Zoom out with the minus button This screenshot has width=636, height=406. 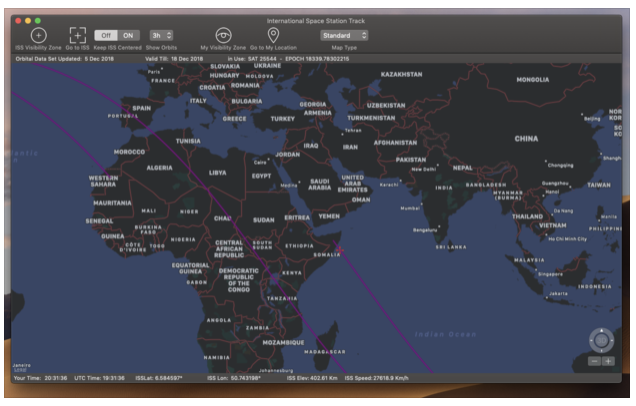[594, 361]
